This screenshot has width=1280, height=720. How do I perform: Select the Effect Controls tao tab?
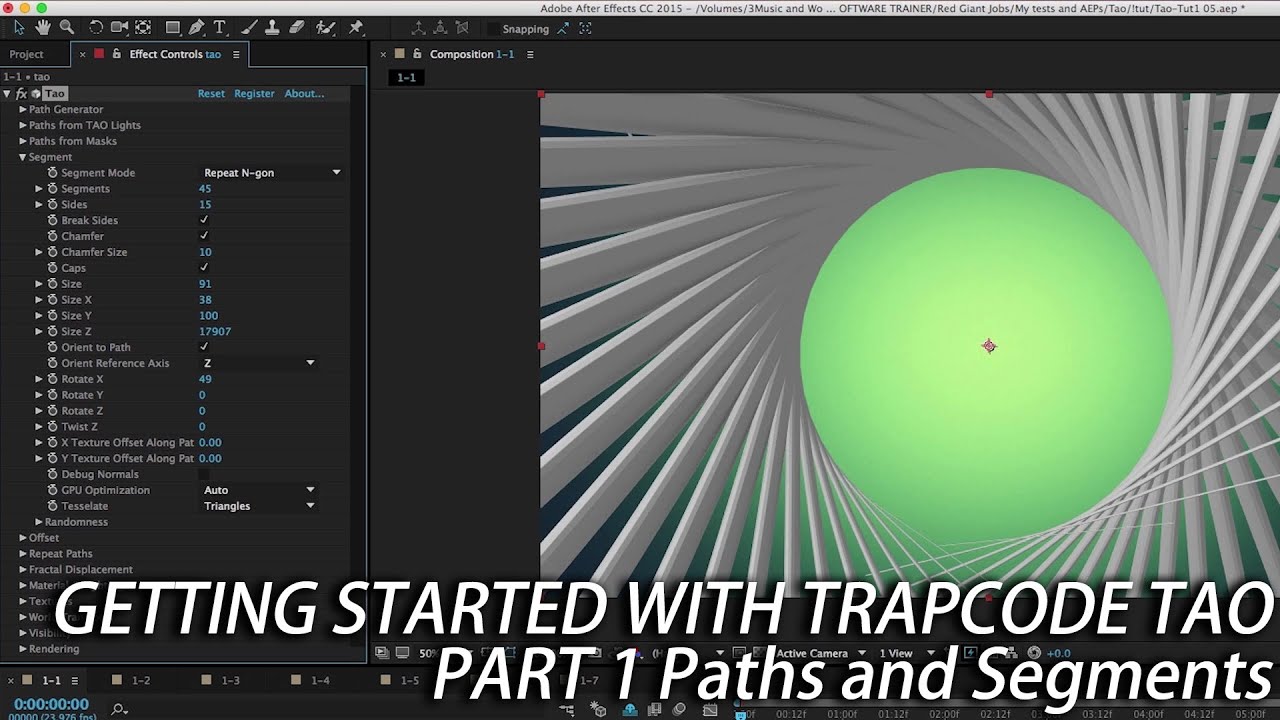pos(175,54)
